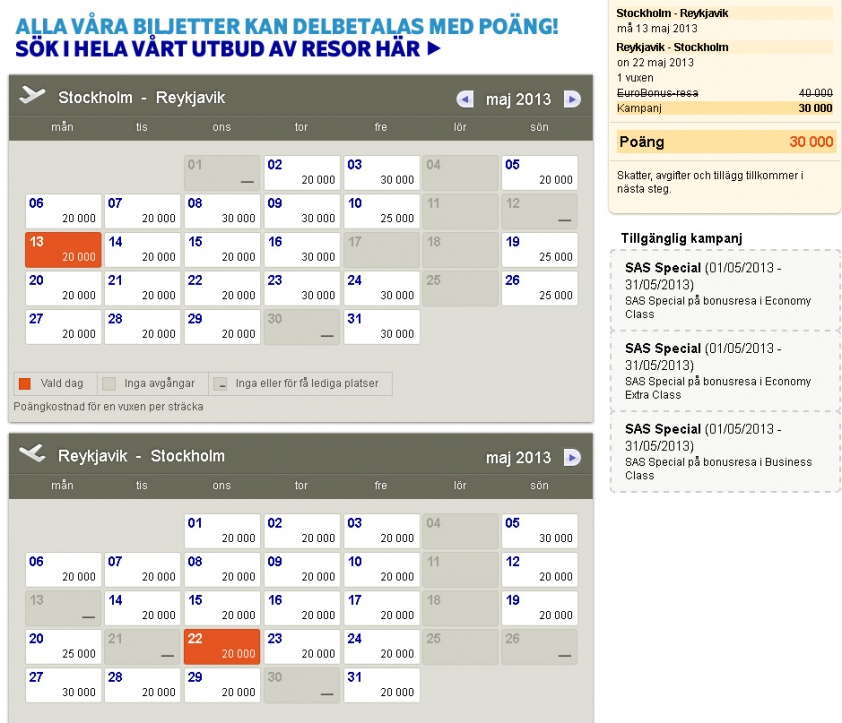
Task: Choose return 27 May costing 30 000
Action: pyautogui.click(x=63, y=685)
